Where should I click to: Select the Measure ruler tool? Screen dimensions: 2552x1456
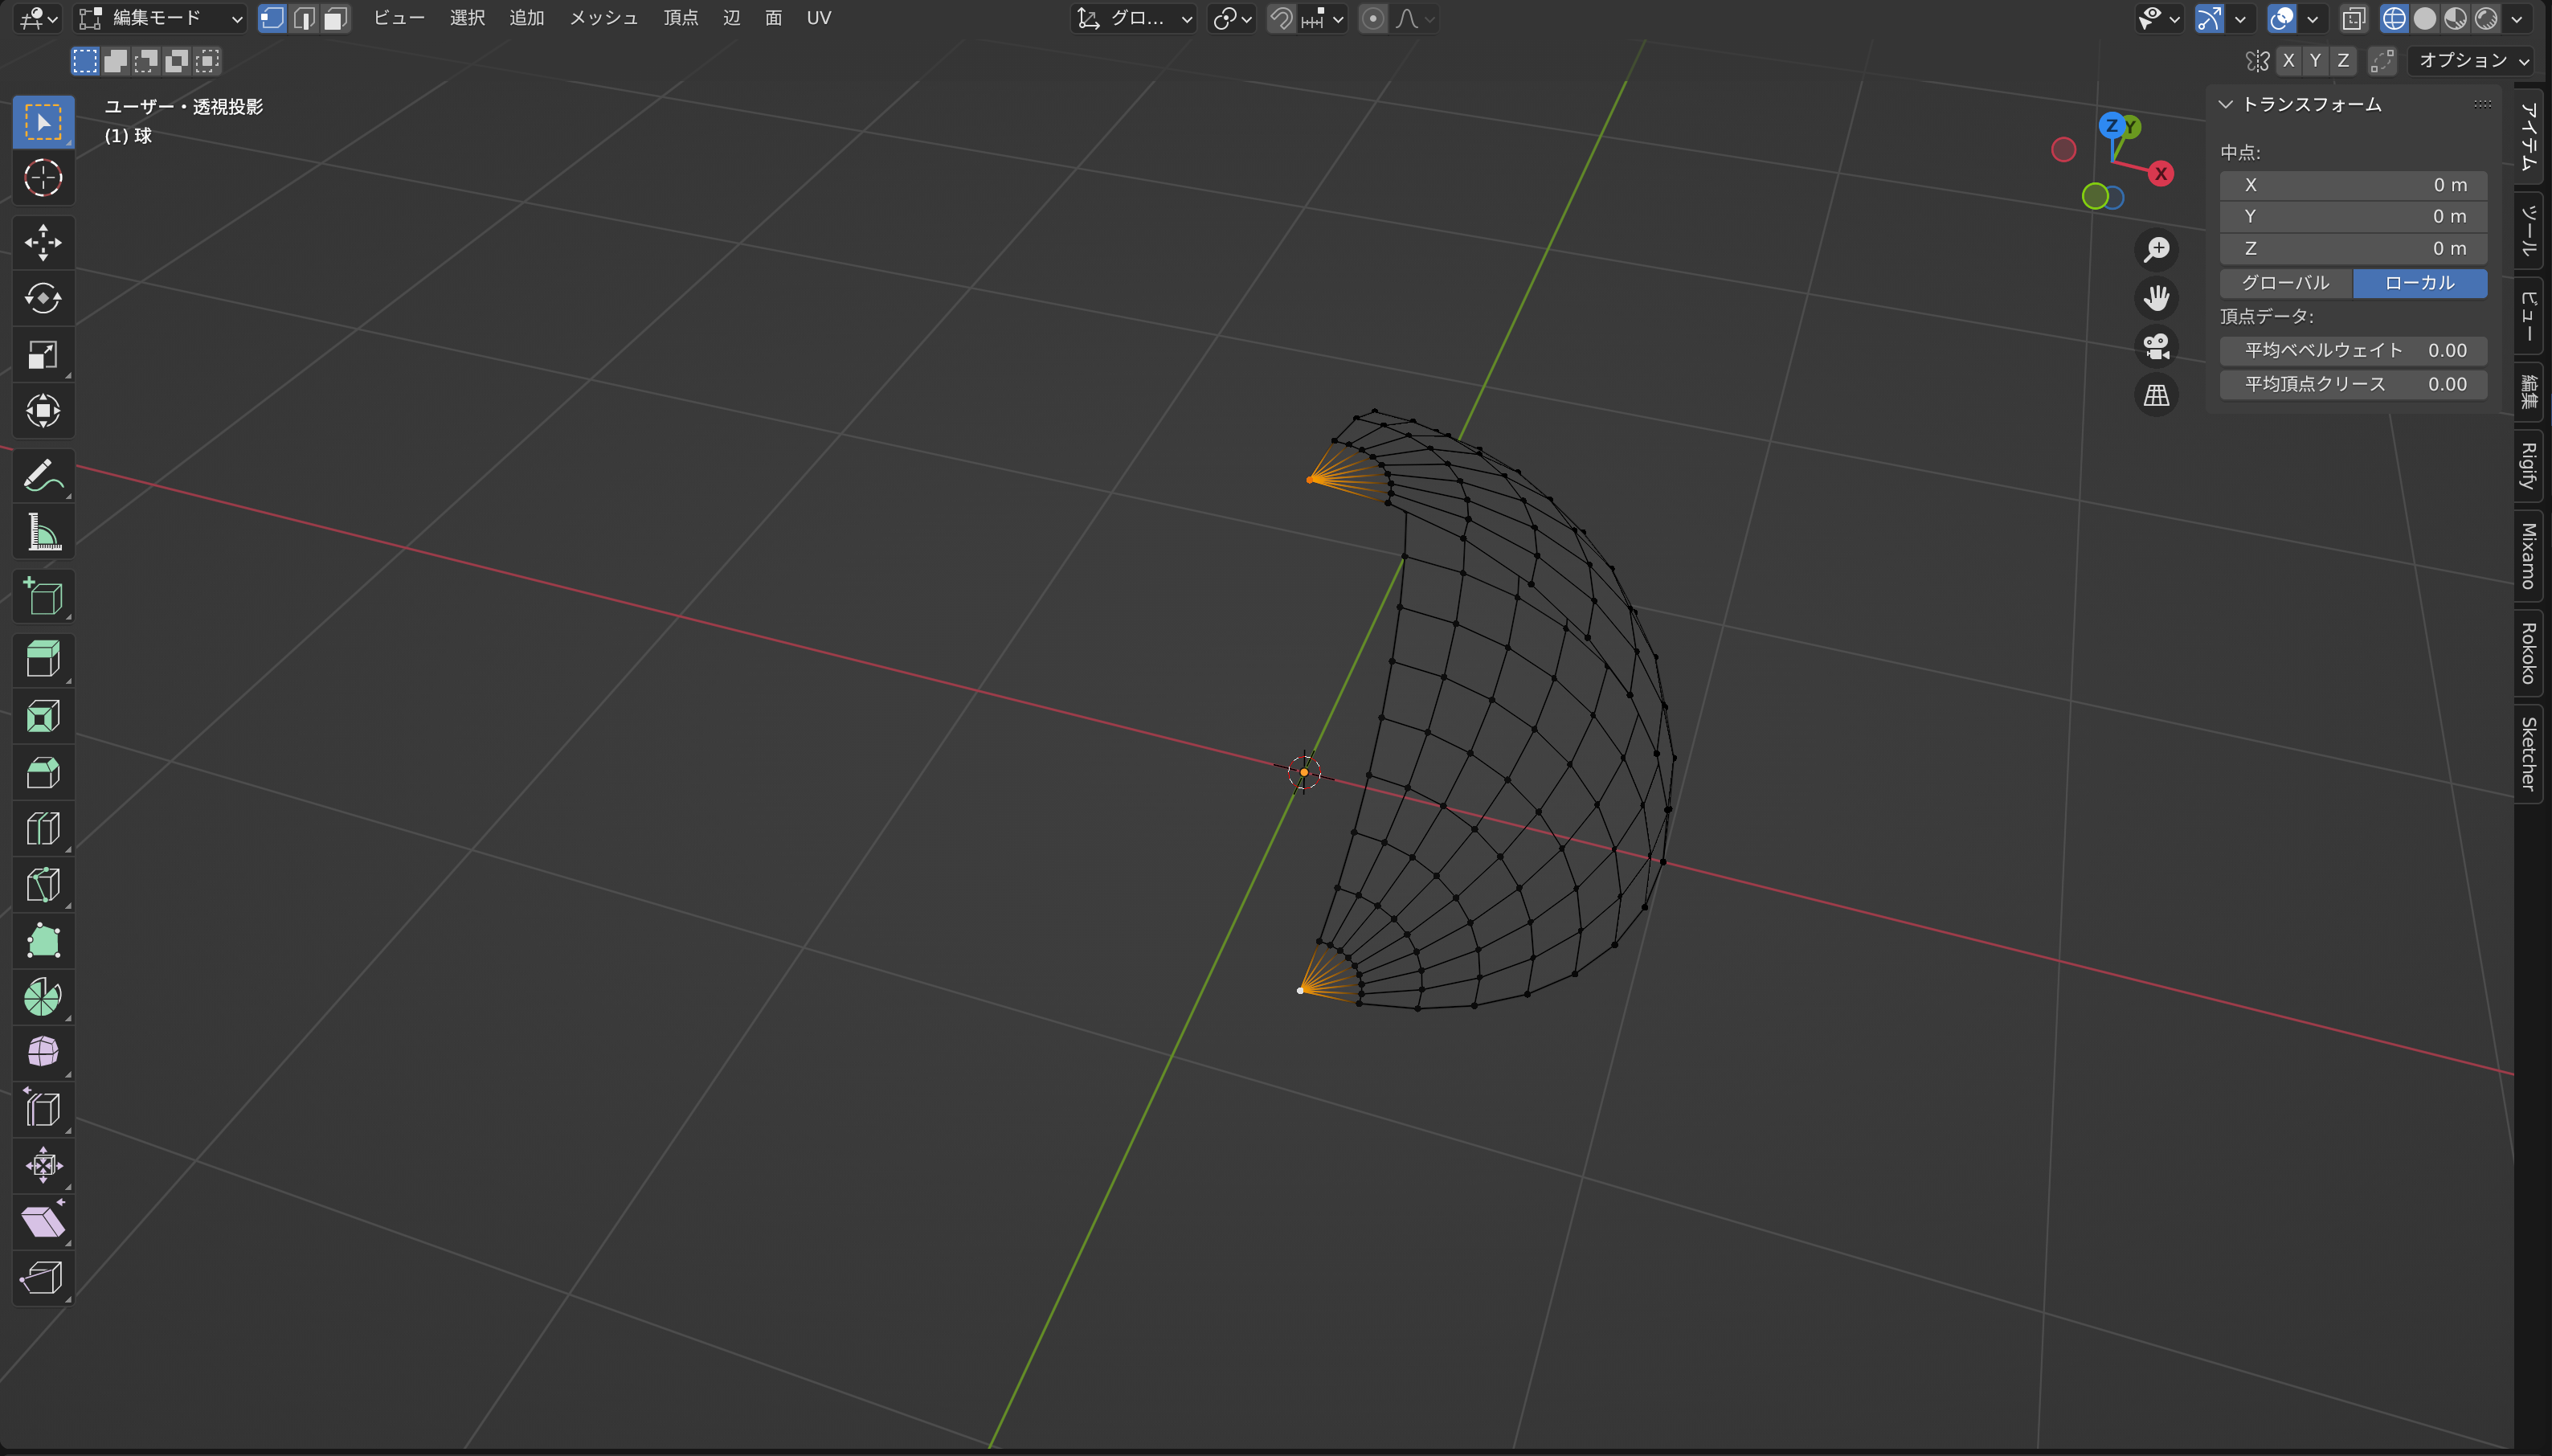[x=43, y=532]
